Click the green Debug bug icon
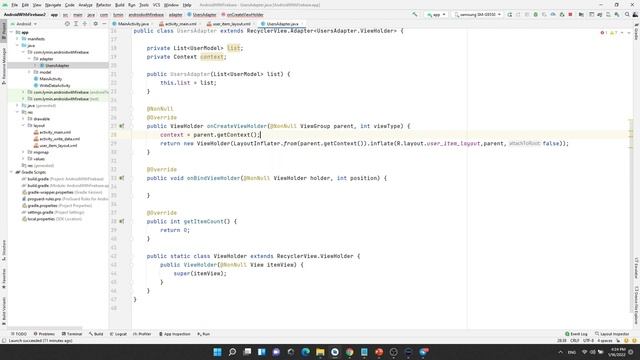The height and width of the screenshot is (360, 640). (536, 14)
